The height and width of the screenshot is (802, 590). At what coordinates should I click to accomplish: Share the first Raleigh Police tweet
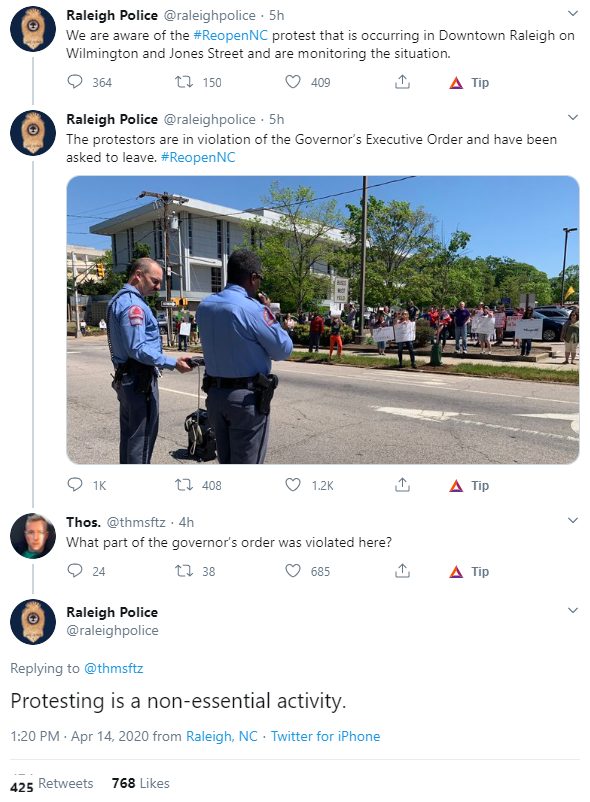pos(402,82)
